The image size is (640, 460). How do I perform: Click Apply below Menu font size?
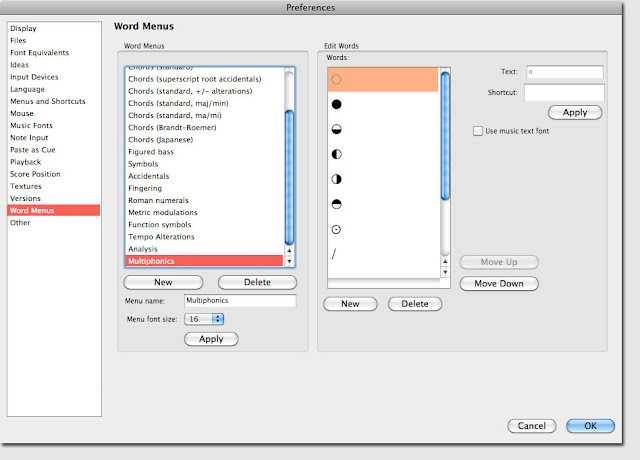(x=211, y=339)
